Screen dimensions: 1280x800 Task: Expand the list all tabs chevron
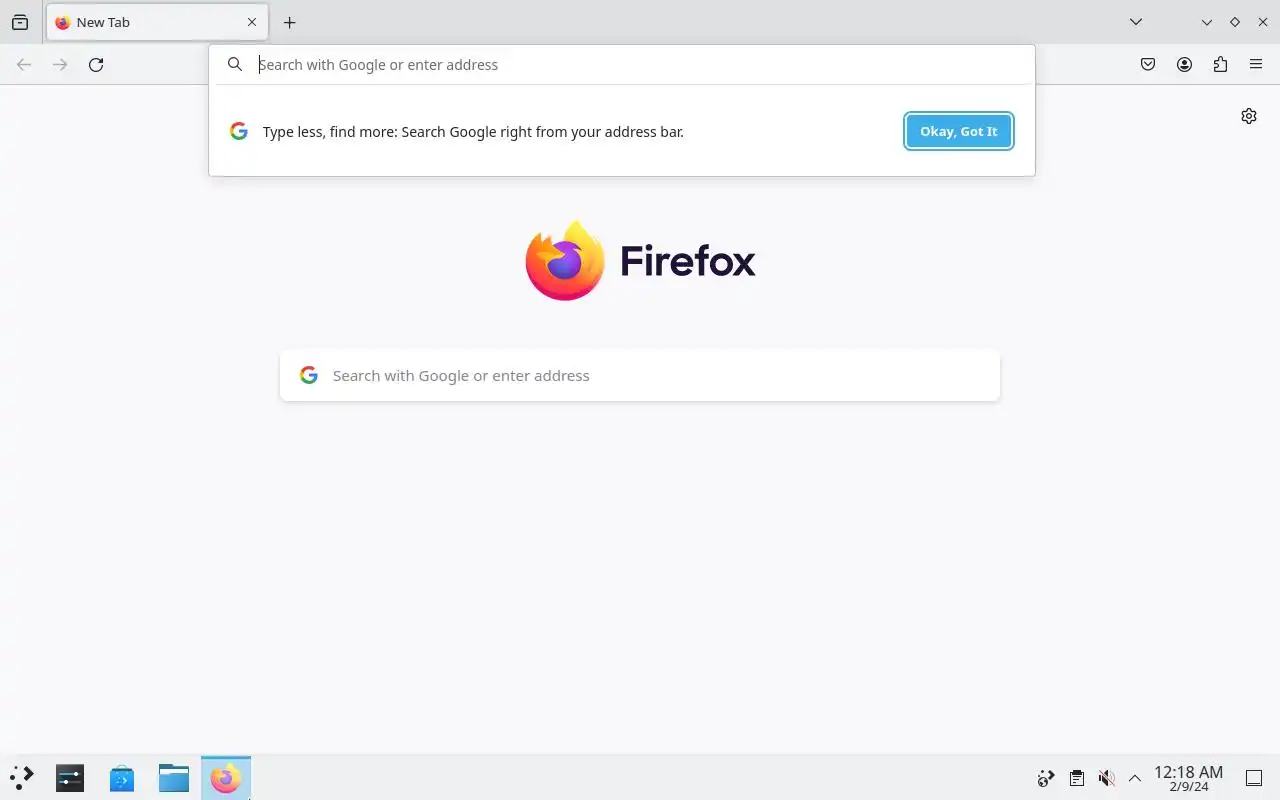click(1136, 22)
